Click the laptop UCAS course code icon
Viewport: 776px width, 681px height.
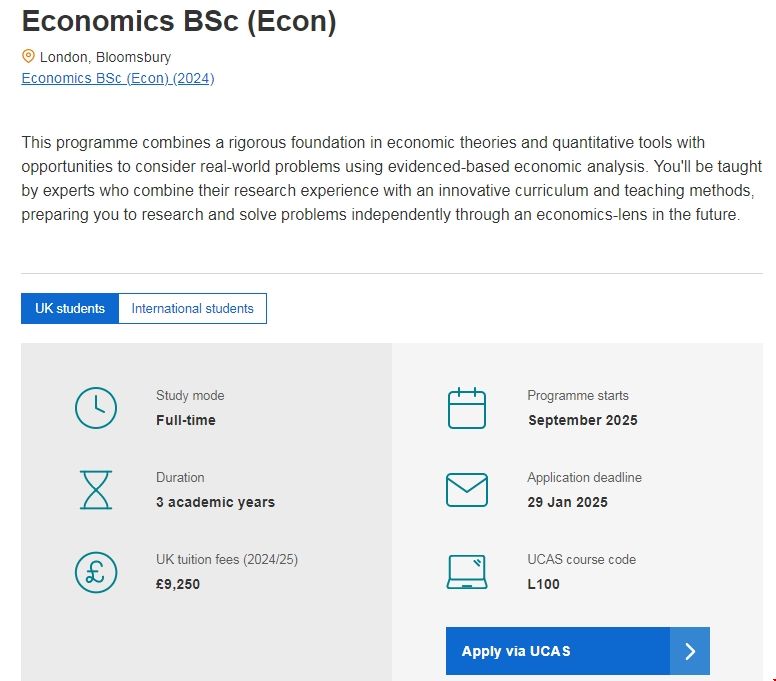(466, 572)
